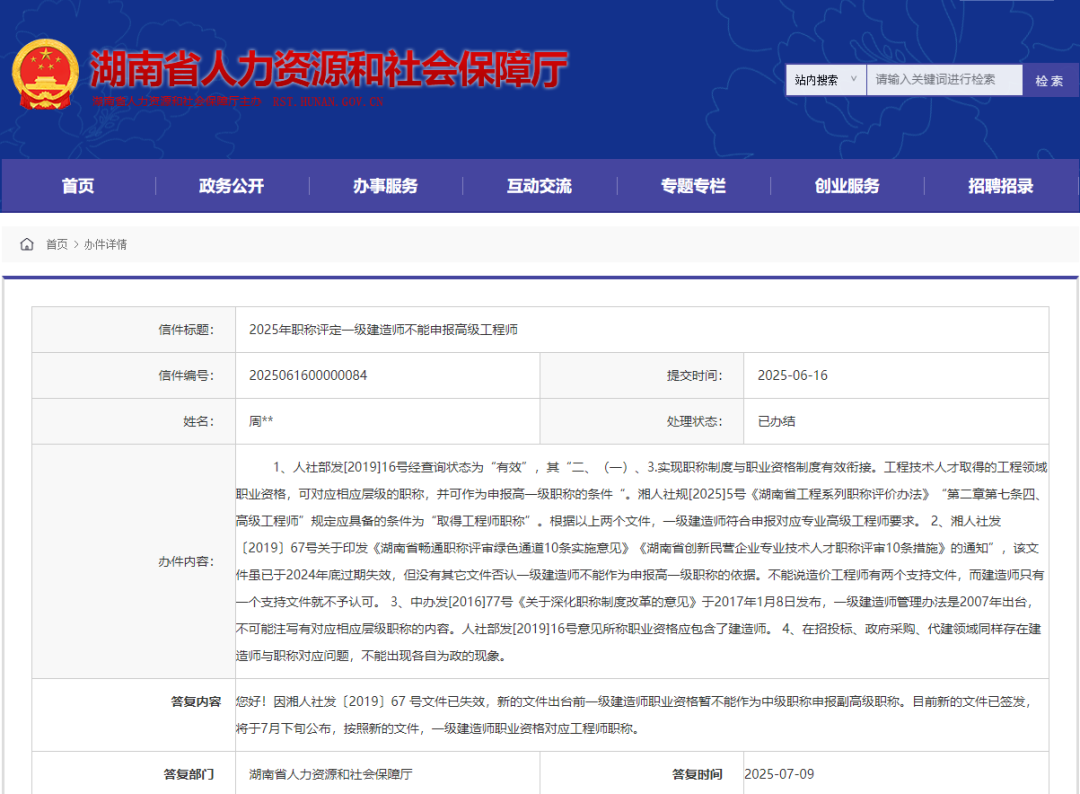
Task: Open the 创业服务 navigation item
Action: point(847,186)
